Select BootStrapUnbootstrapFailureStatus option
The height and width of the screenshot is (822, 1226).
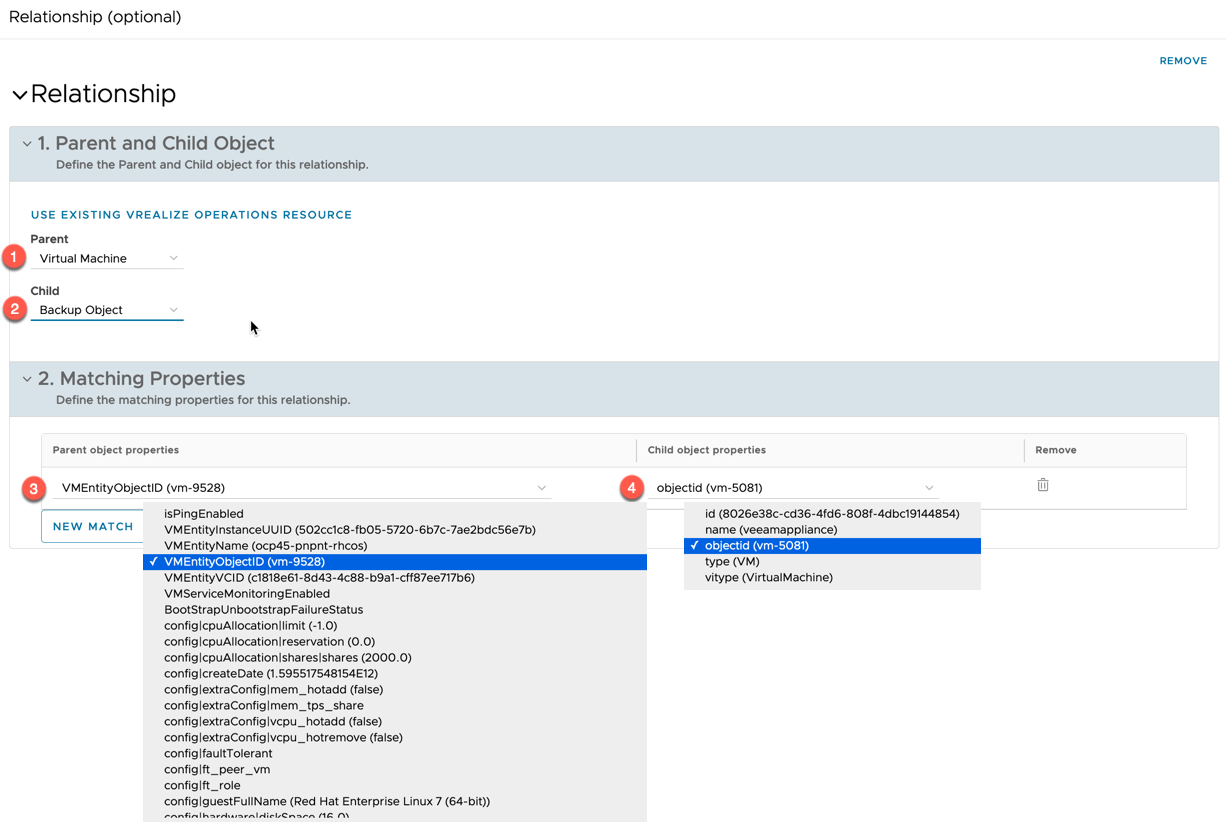395,610
